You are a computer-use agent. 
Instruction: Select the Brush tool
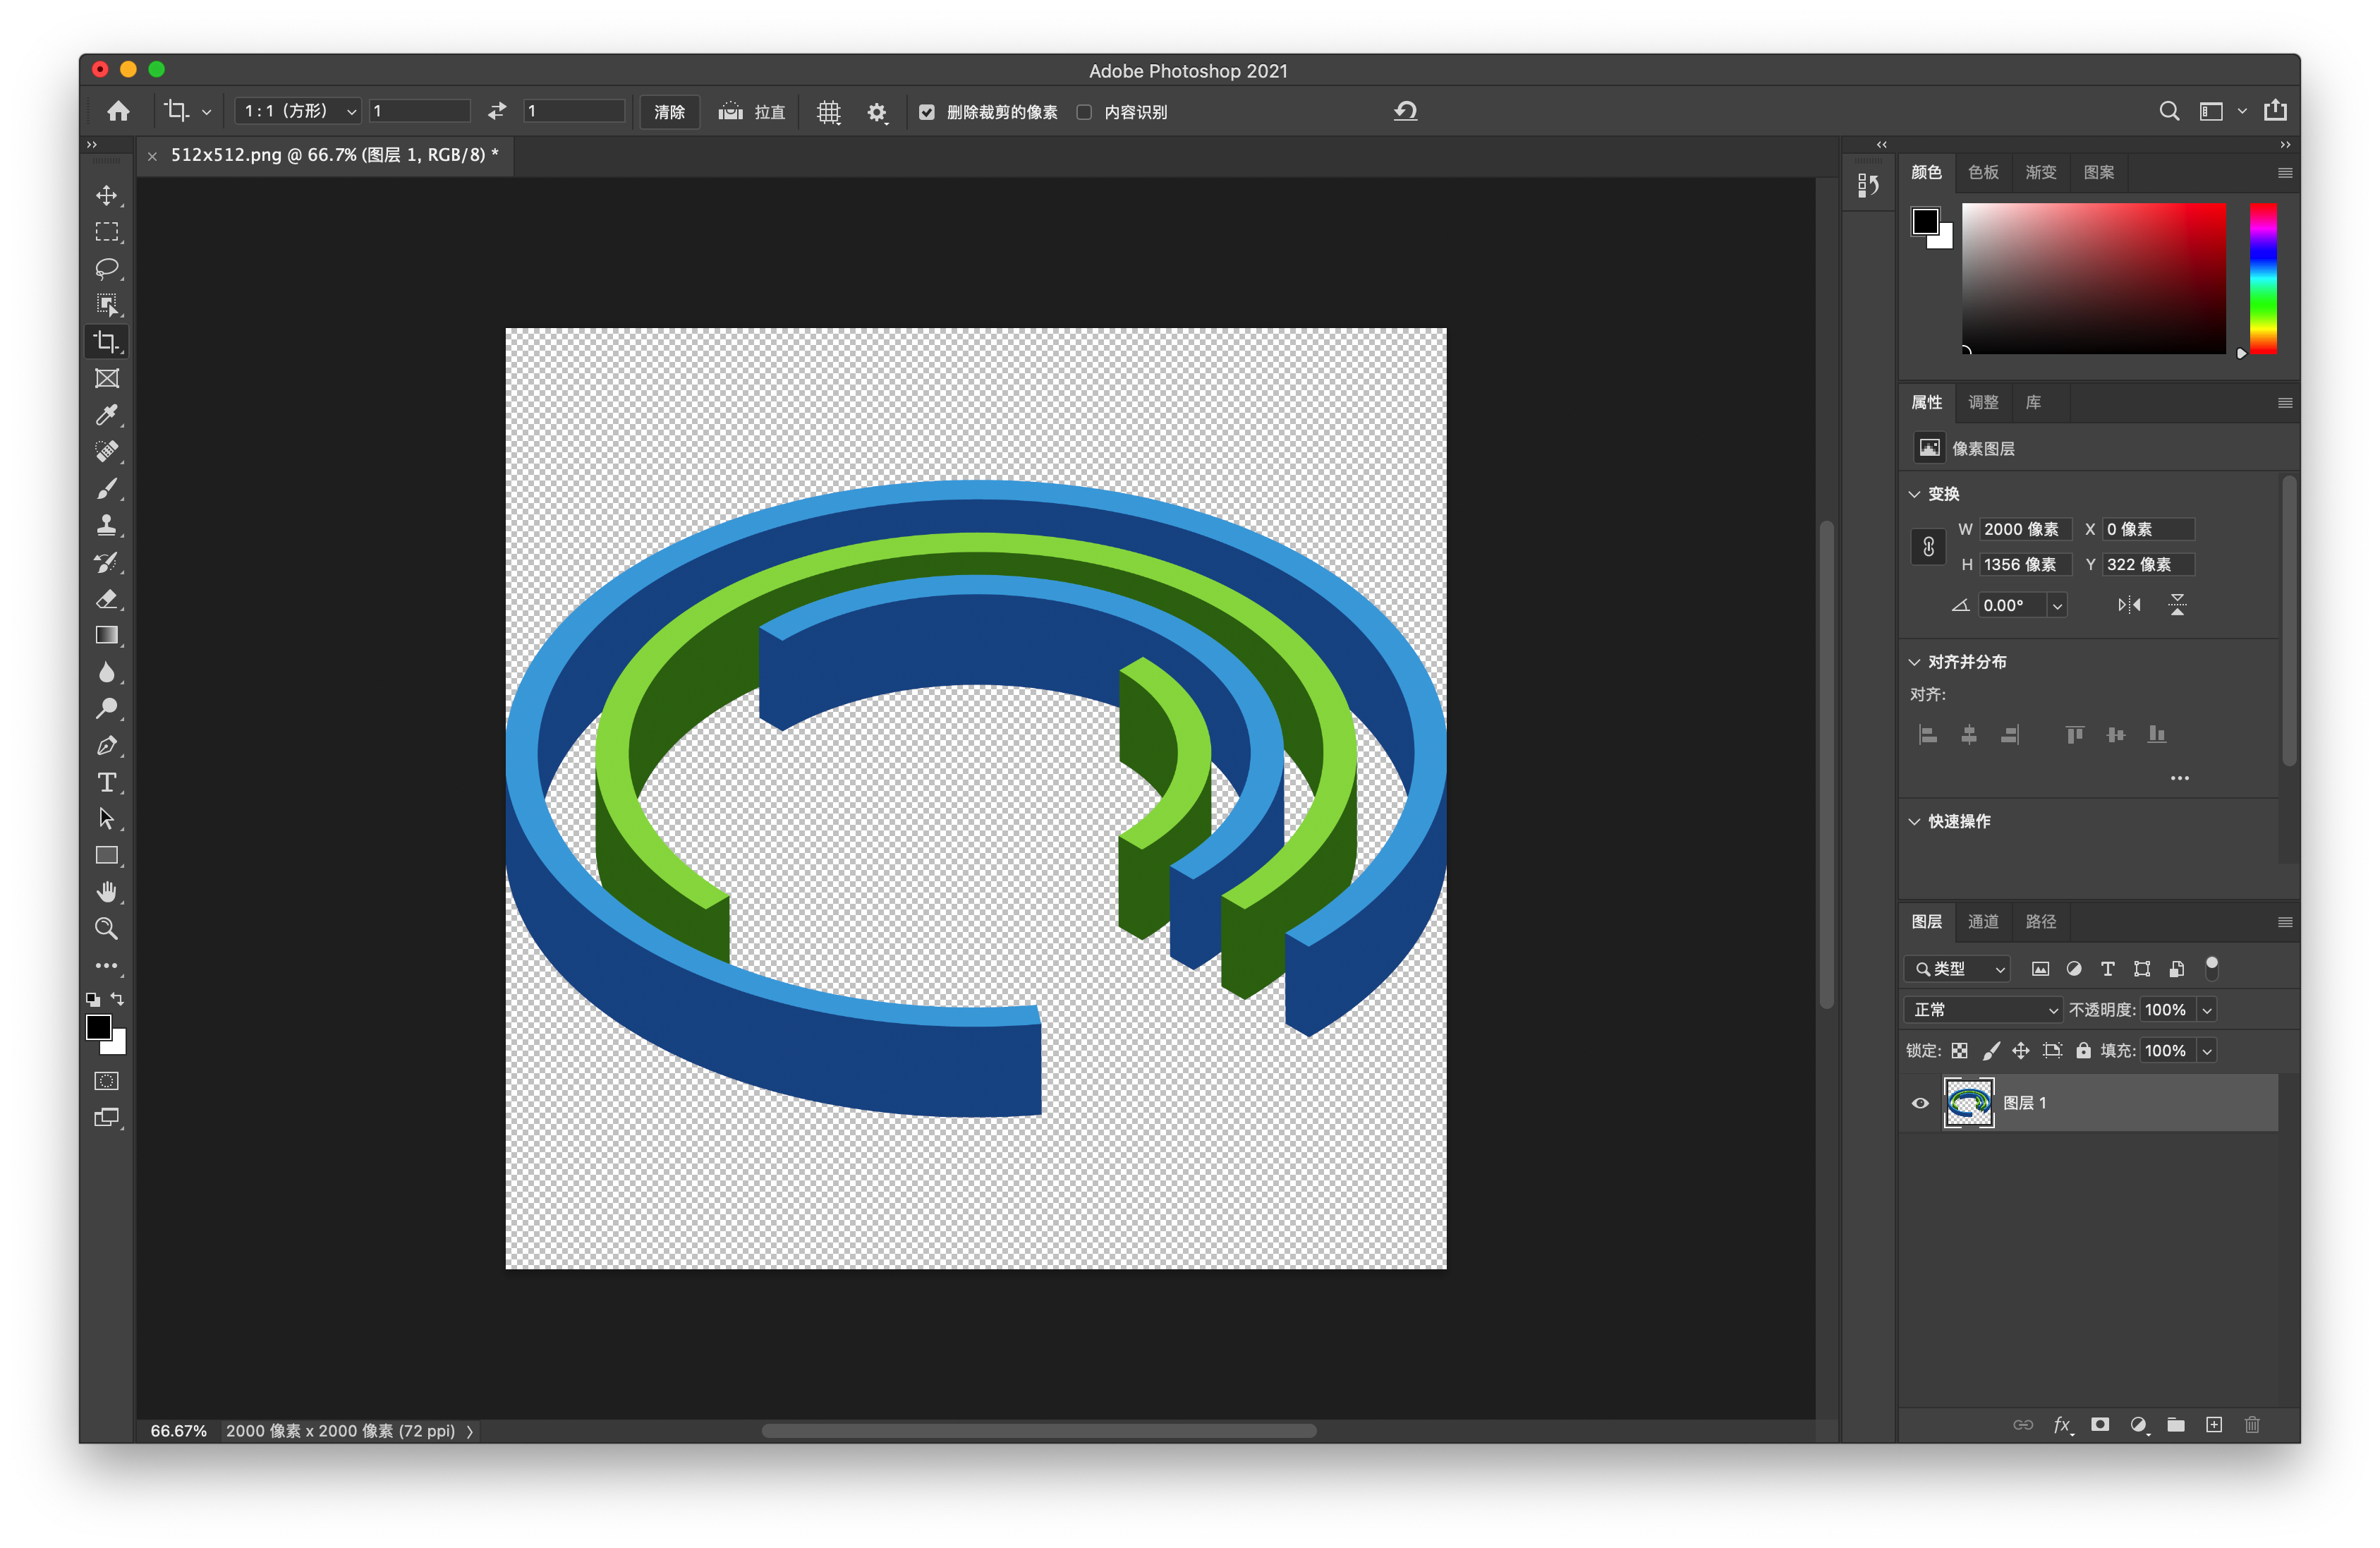(x=107, y=488)
